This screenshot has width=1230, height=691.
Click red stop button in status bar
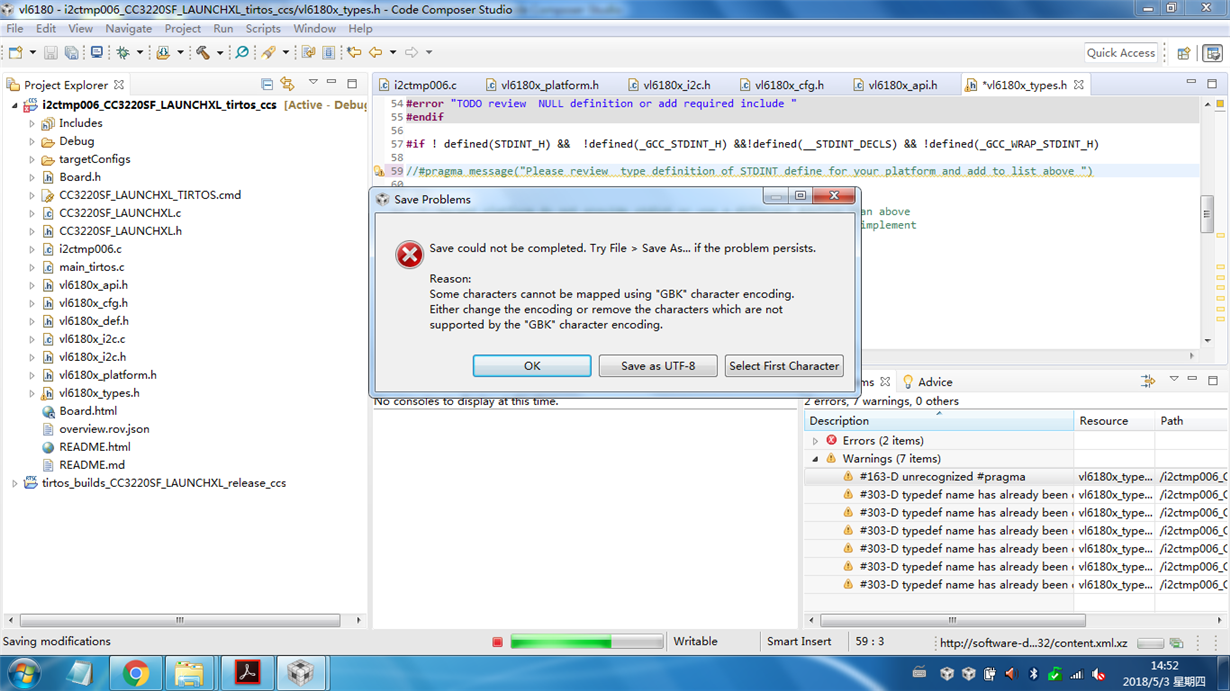[497, 642]
